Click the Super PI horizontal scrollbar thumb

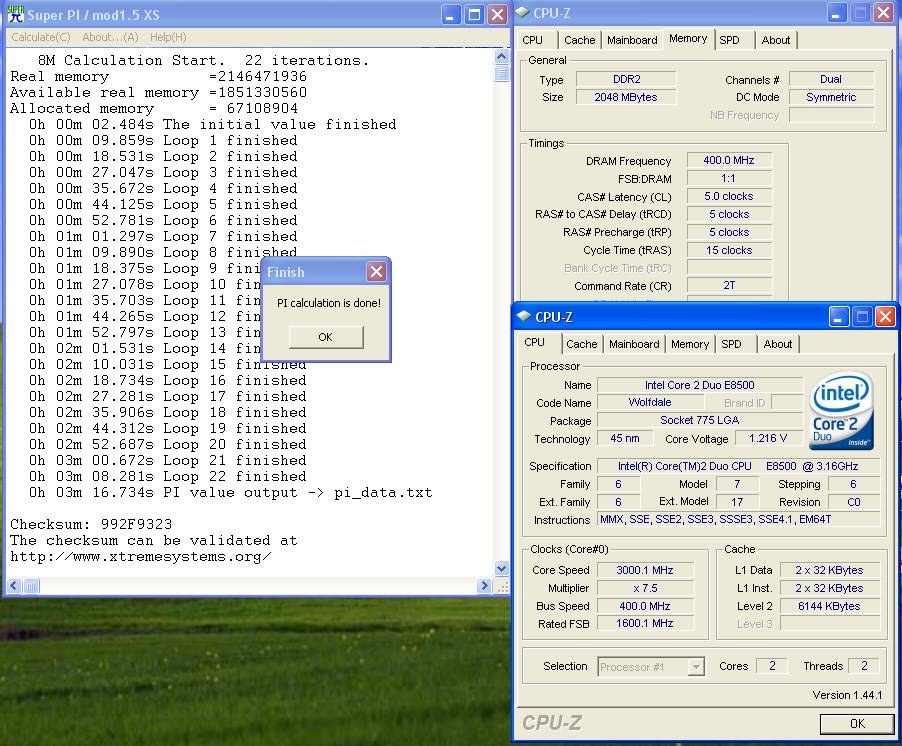pyautogui.click(x=31, y=586)
